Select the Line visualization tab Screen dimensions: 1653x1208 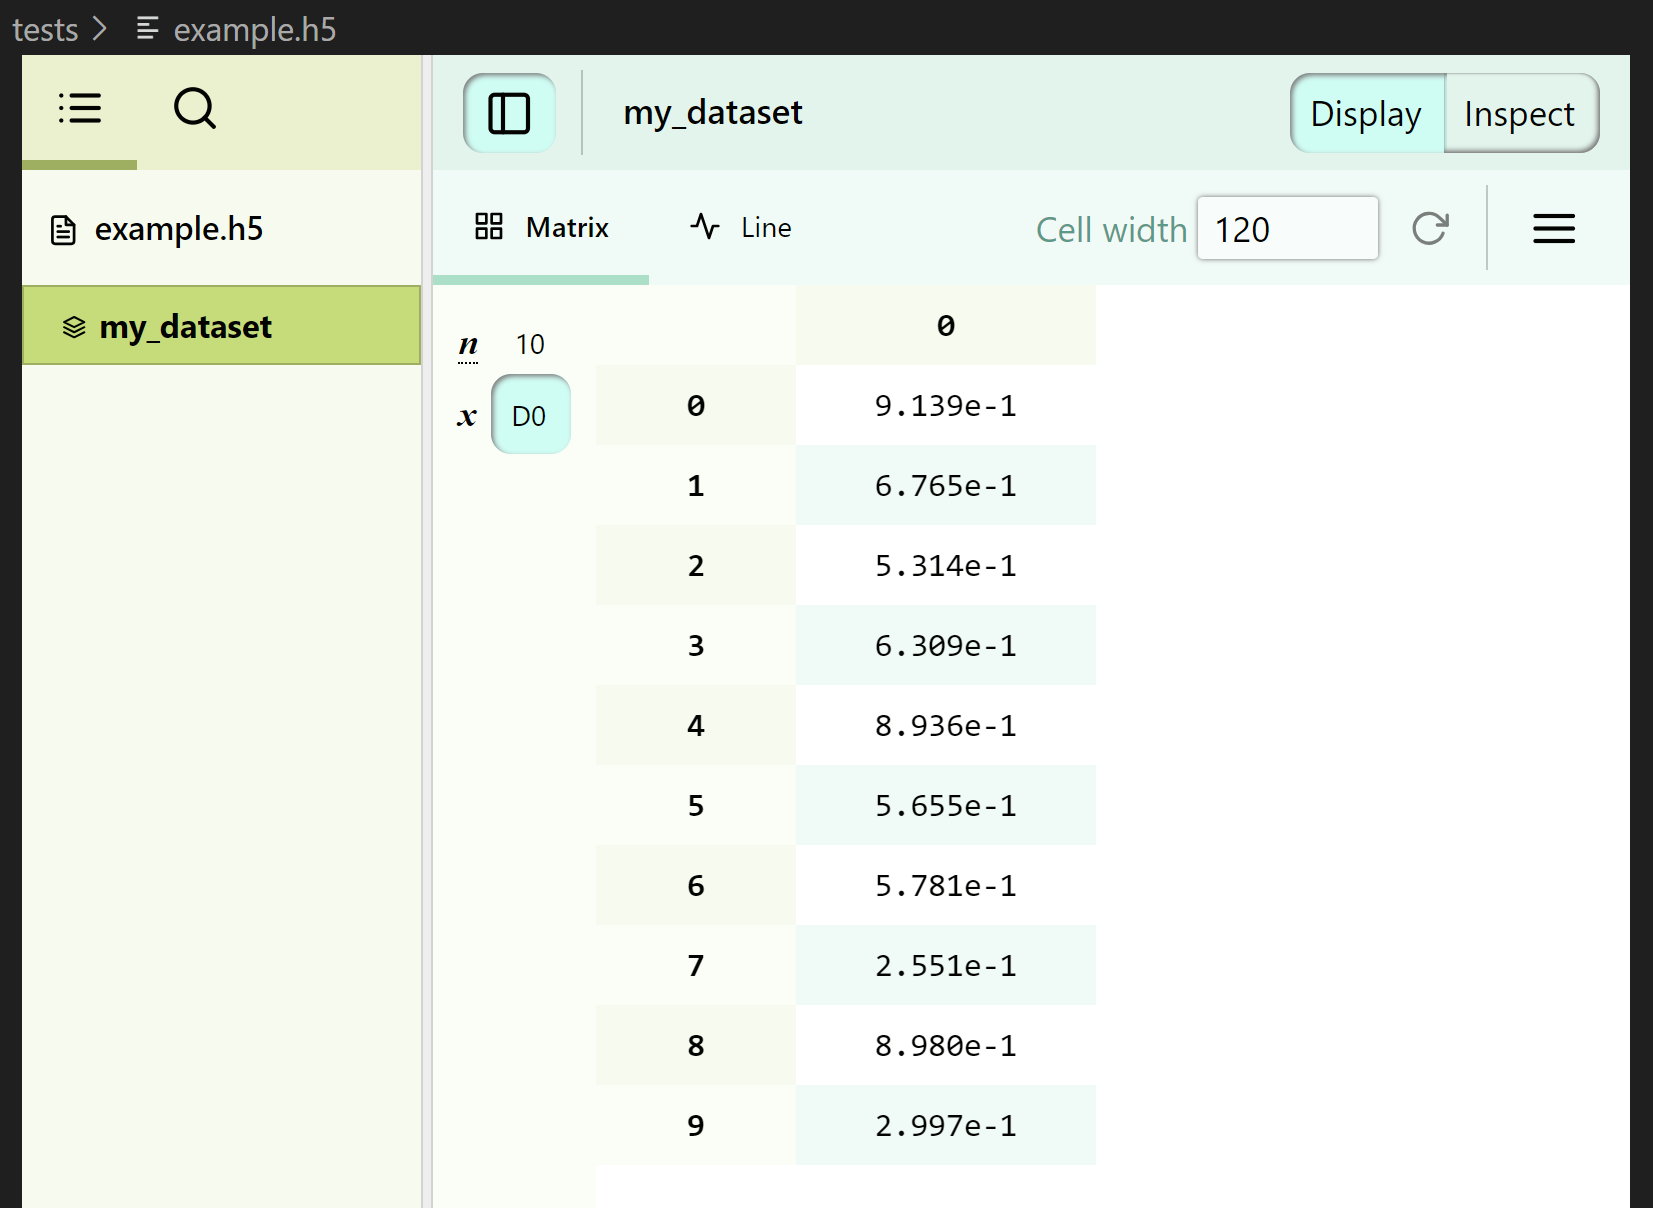coord(741,227)
